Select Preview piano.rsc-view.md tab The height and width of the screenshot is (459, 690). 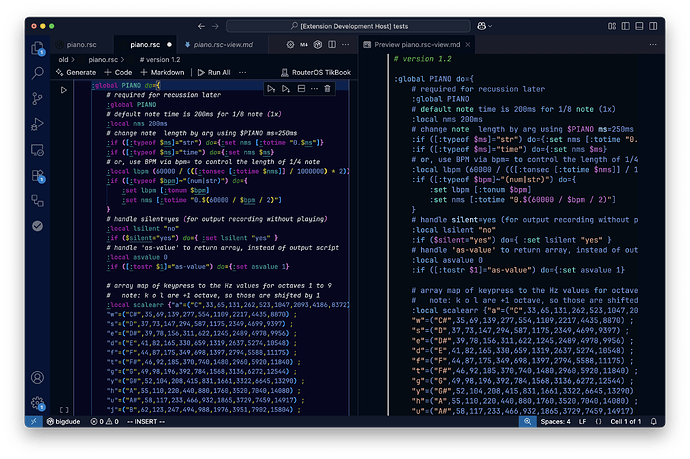pos(417,44)
